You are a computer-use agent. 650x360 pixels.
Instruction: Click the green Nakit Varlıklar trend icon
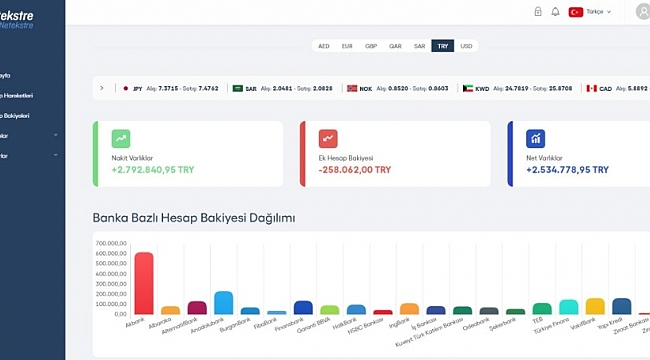121,139
